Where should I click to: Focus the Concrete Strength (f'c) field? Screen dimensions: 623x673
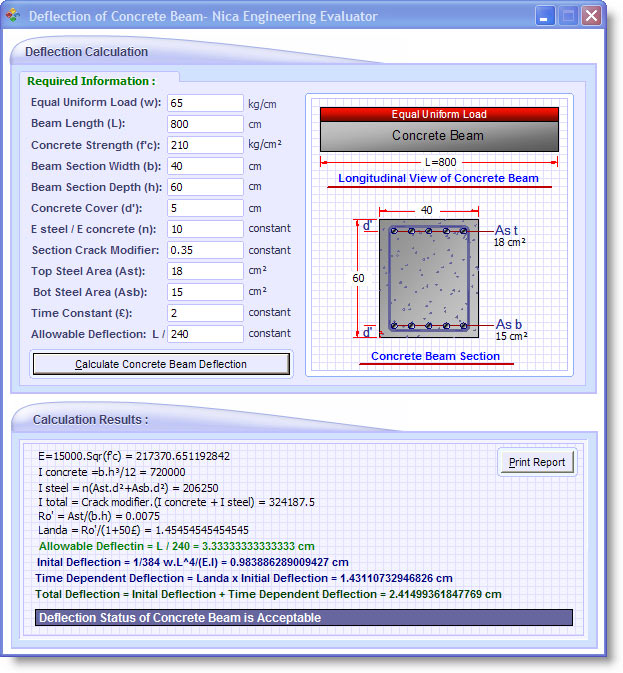point(205,145)
